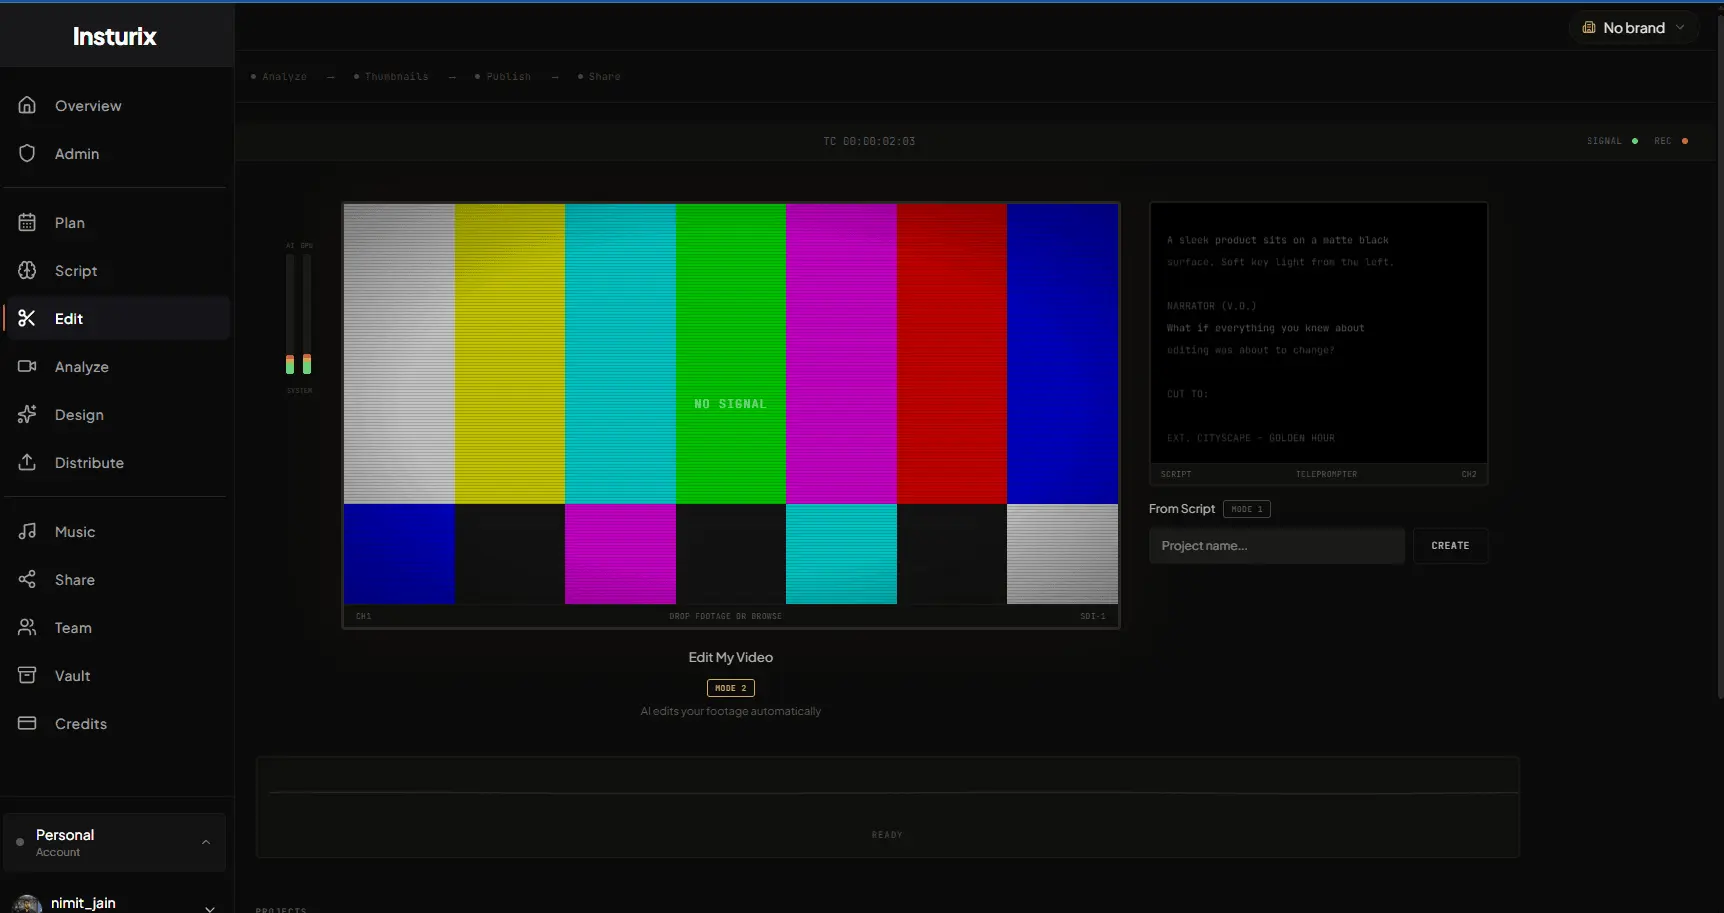
Task: Click the From Script label
Action: tap(1182, 509)
